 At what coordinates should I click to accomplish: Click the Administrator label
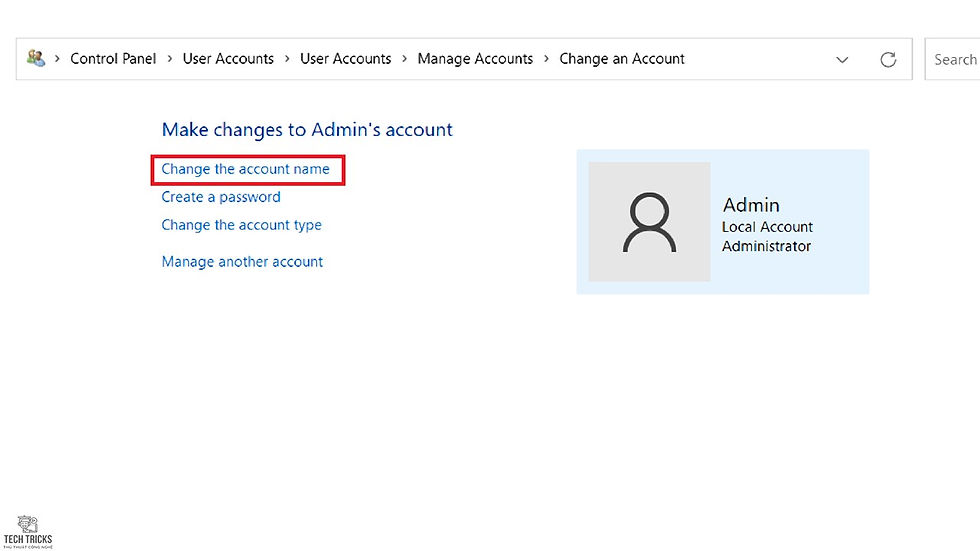[x=766, y=246]
